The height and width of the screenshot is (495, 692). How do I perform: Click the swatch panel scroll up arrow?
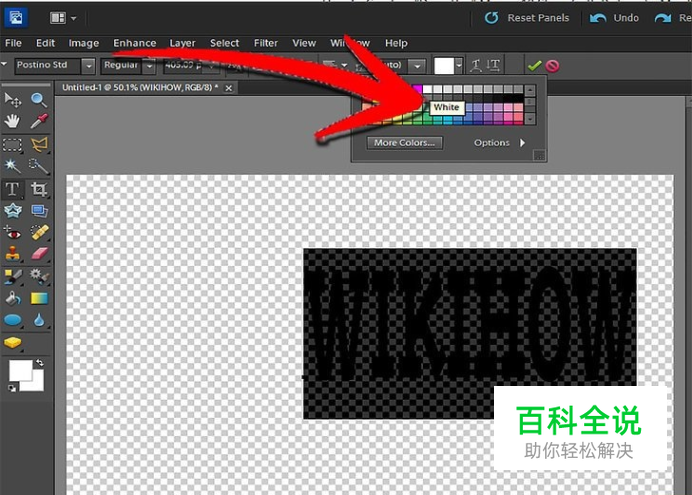click(x=530, y=90)
